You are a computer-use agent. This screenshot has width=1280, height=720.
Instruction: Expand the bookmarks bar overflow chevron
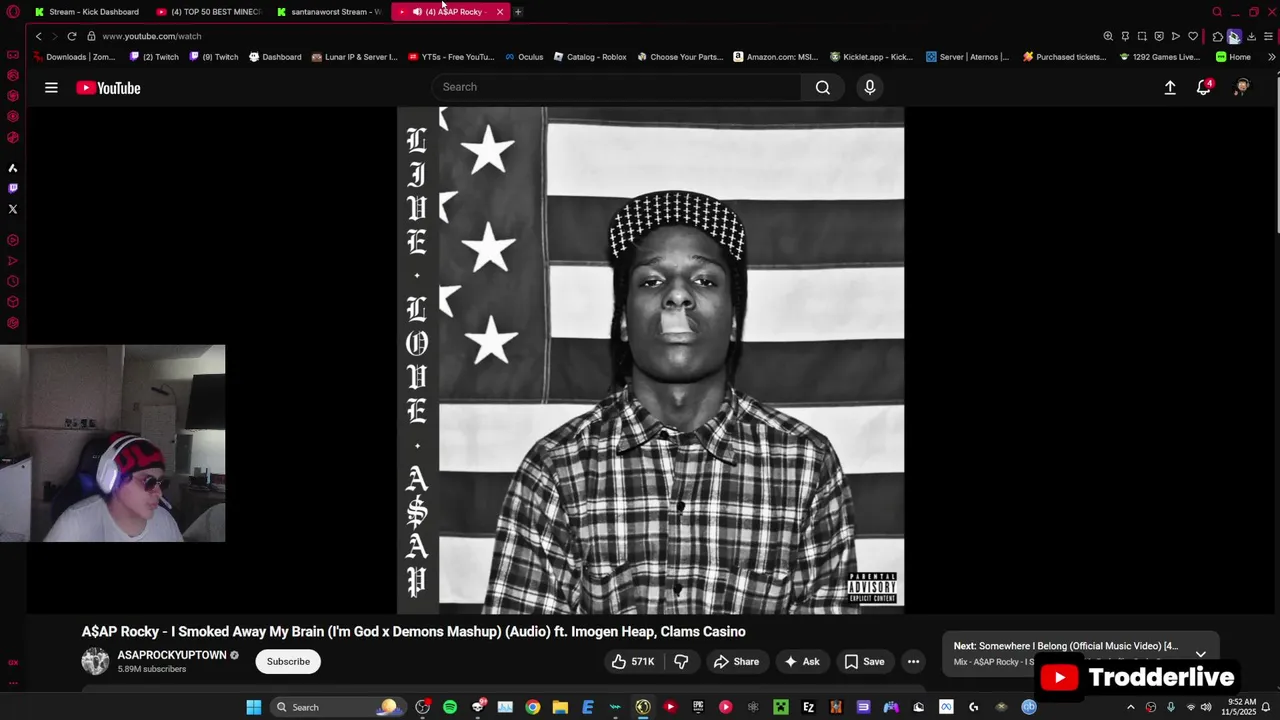[x=1271, y=57]
